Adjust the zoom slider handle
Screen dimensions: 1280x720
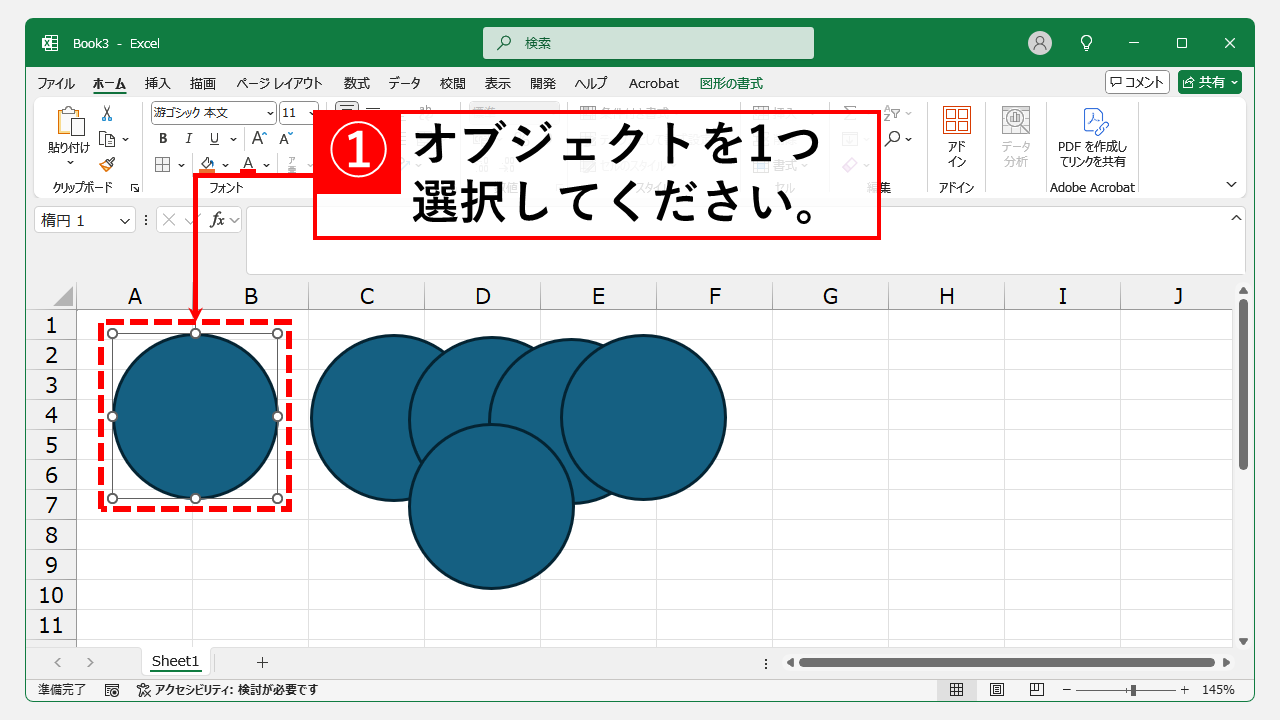coord(1132,690)
